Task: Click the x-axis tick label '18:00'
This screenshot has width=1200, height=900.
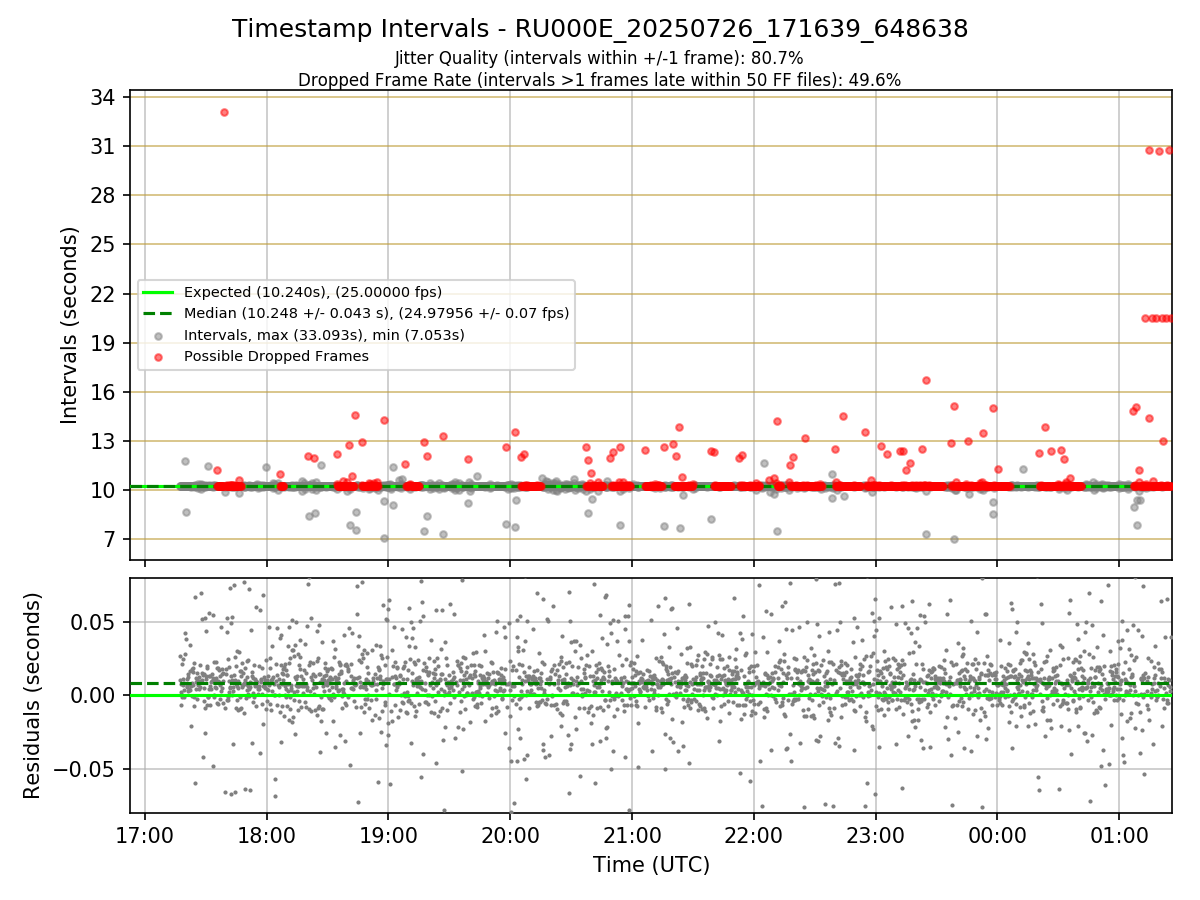Action: pos(266,834)
